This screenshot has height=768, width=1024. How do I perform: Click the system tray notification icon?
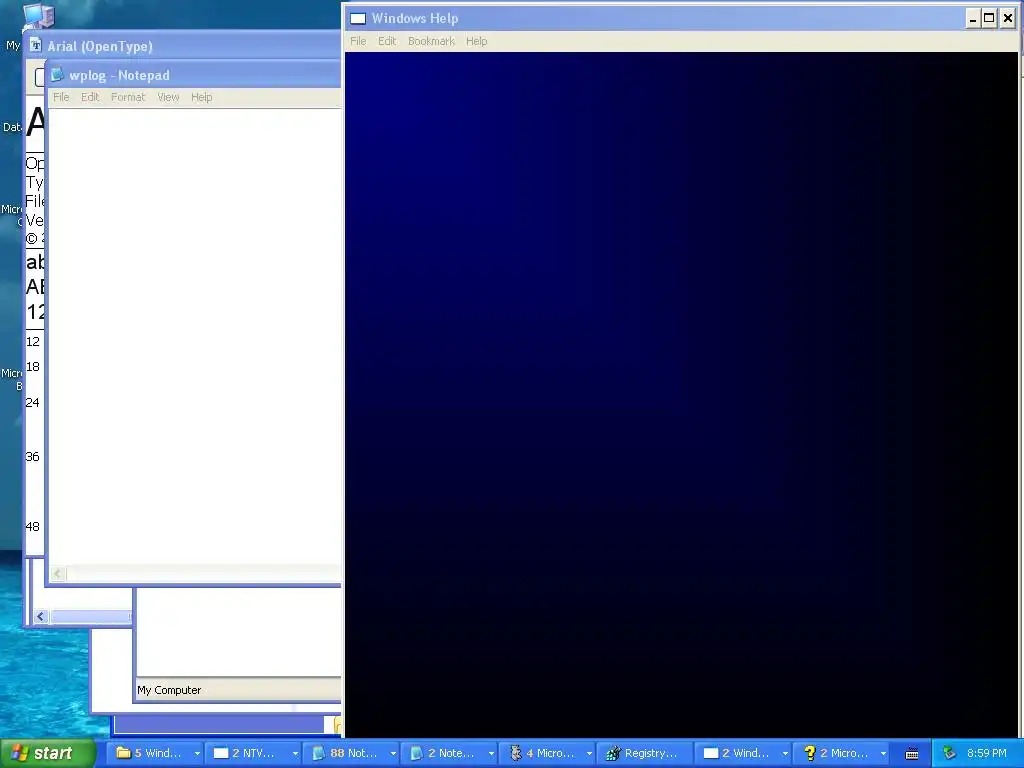pos(949,754)
